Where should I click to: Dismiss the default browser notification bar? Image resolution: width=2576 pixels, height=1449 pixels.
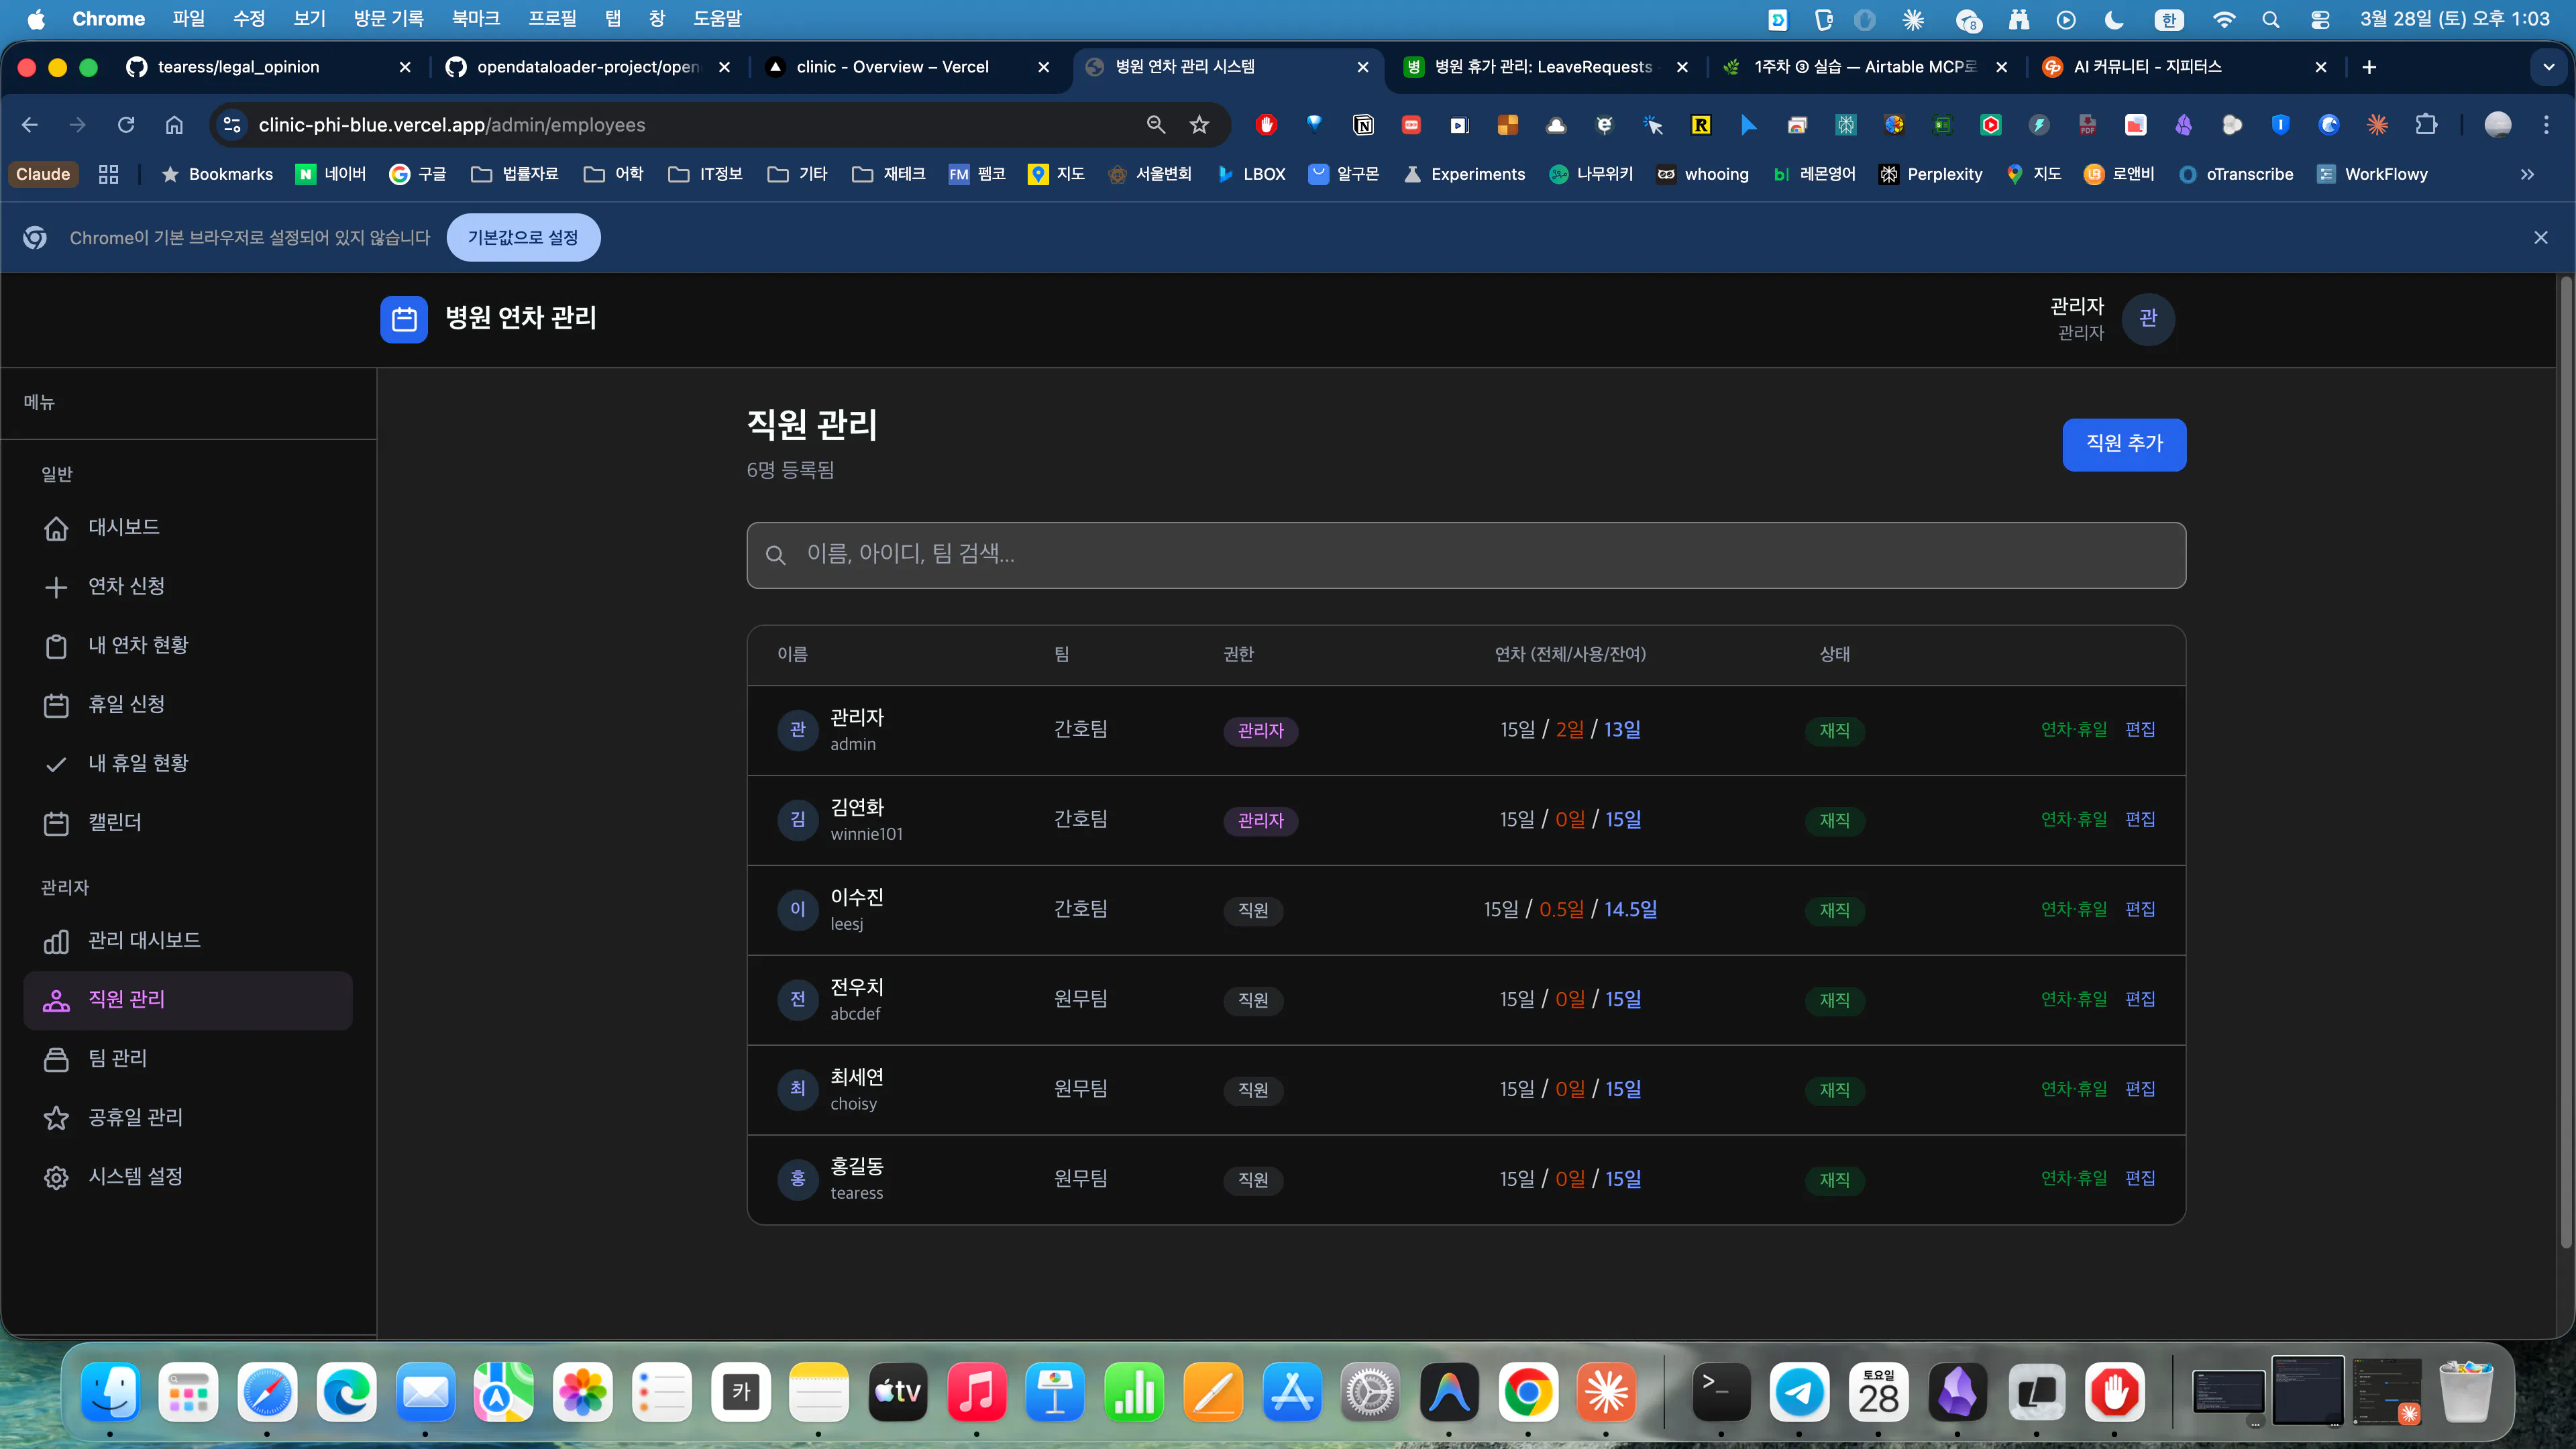click(2540, 237)
